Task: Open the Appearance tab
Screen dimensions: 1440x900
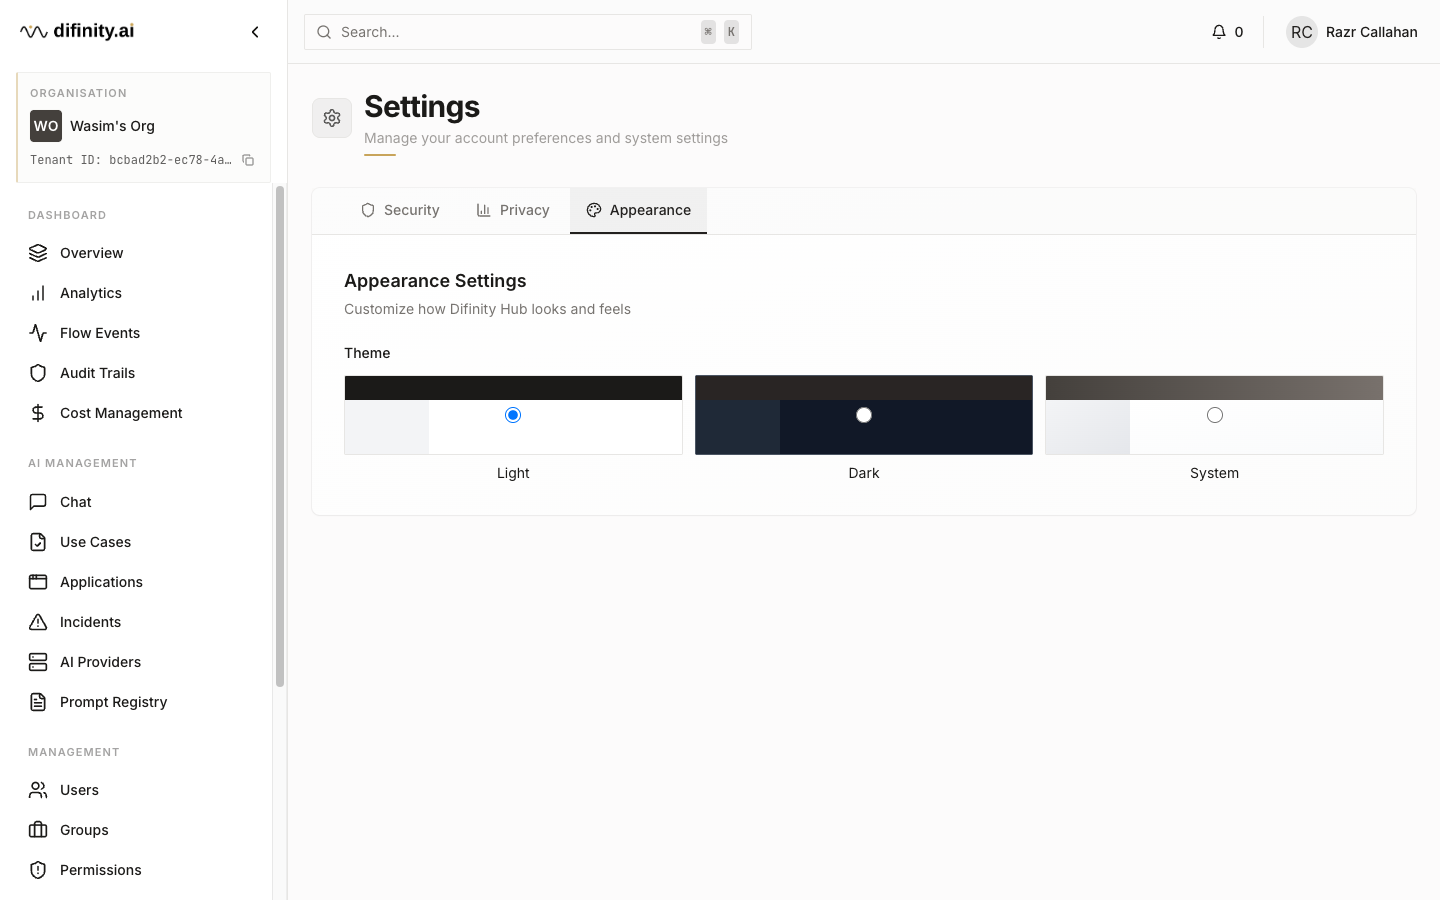Action: click(x=638, y=210)
